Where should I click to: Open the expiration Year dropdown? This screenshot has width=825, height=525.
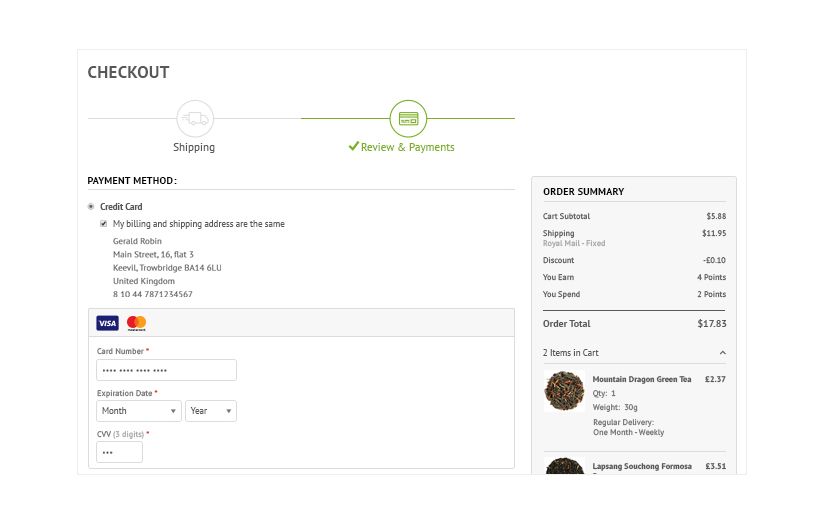pos(211,411)
